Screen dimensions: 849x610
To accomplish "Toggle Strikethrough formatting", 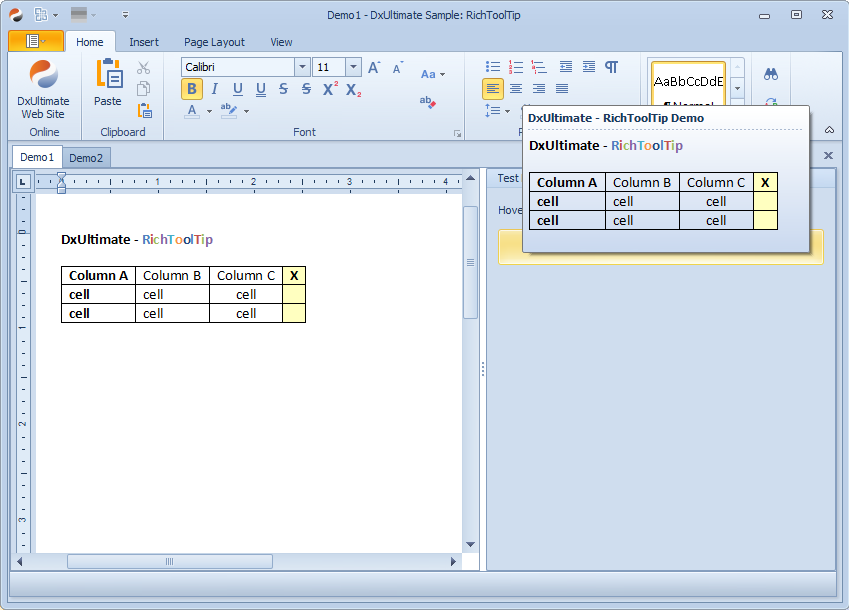I will click(x=283, y=89).
